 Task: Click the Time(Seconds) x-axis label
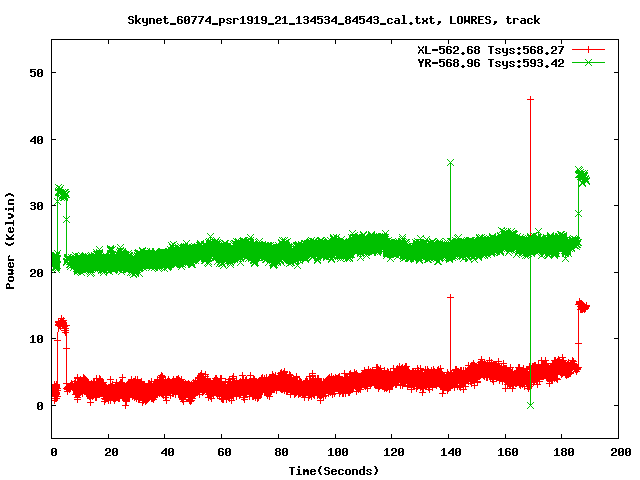(x=333, y=471)
